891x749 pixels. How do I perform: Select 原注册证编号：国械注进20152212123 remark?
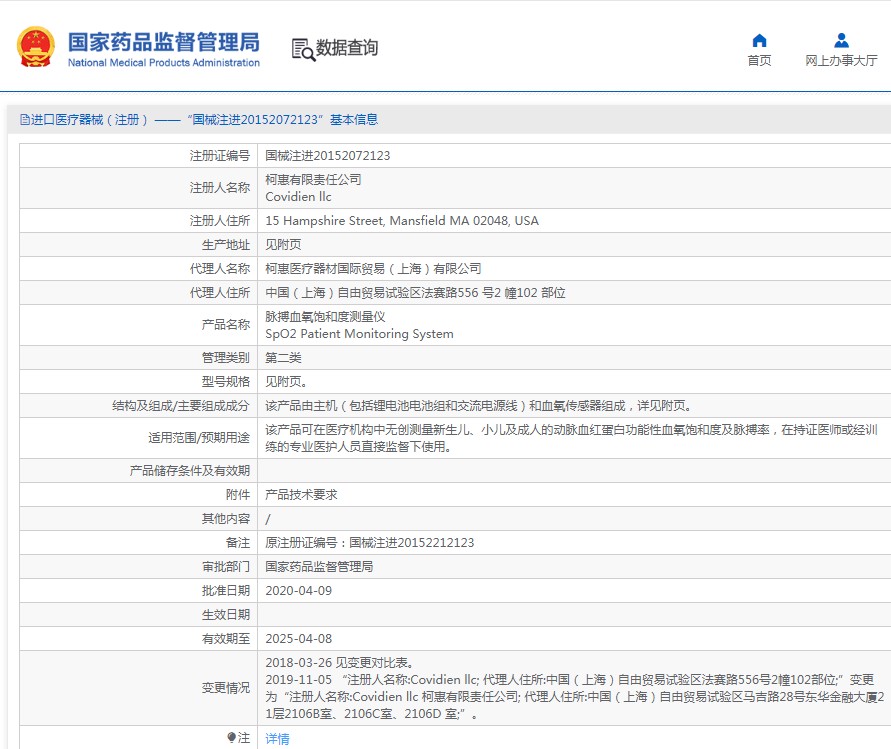(370, 543)
